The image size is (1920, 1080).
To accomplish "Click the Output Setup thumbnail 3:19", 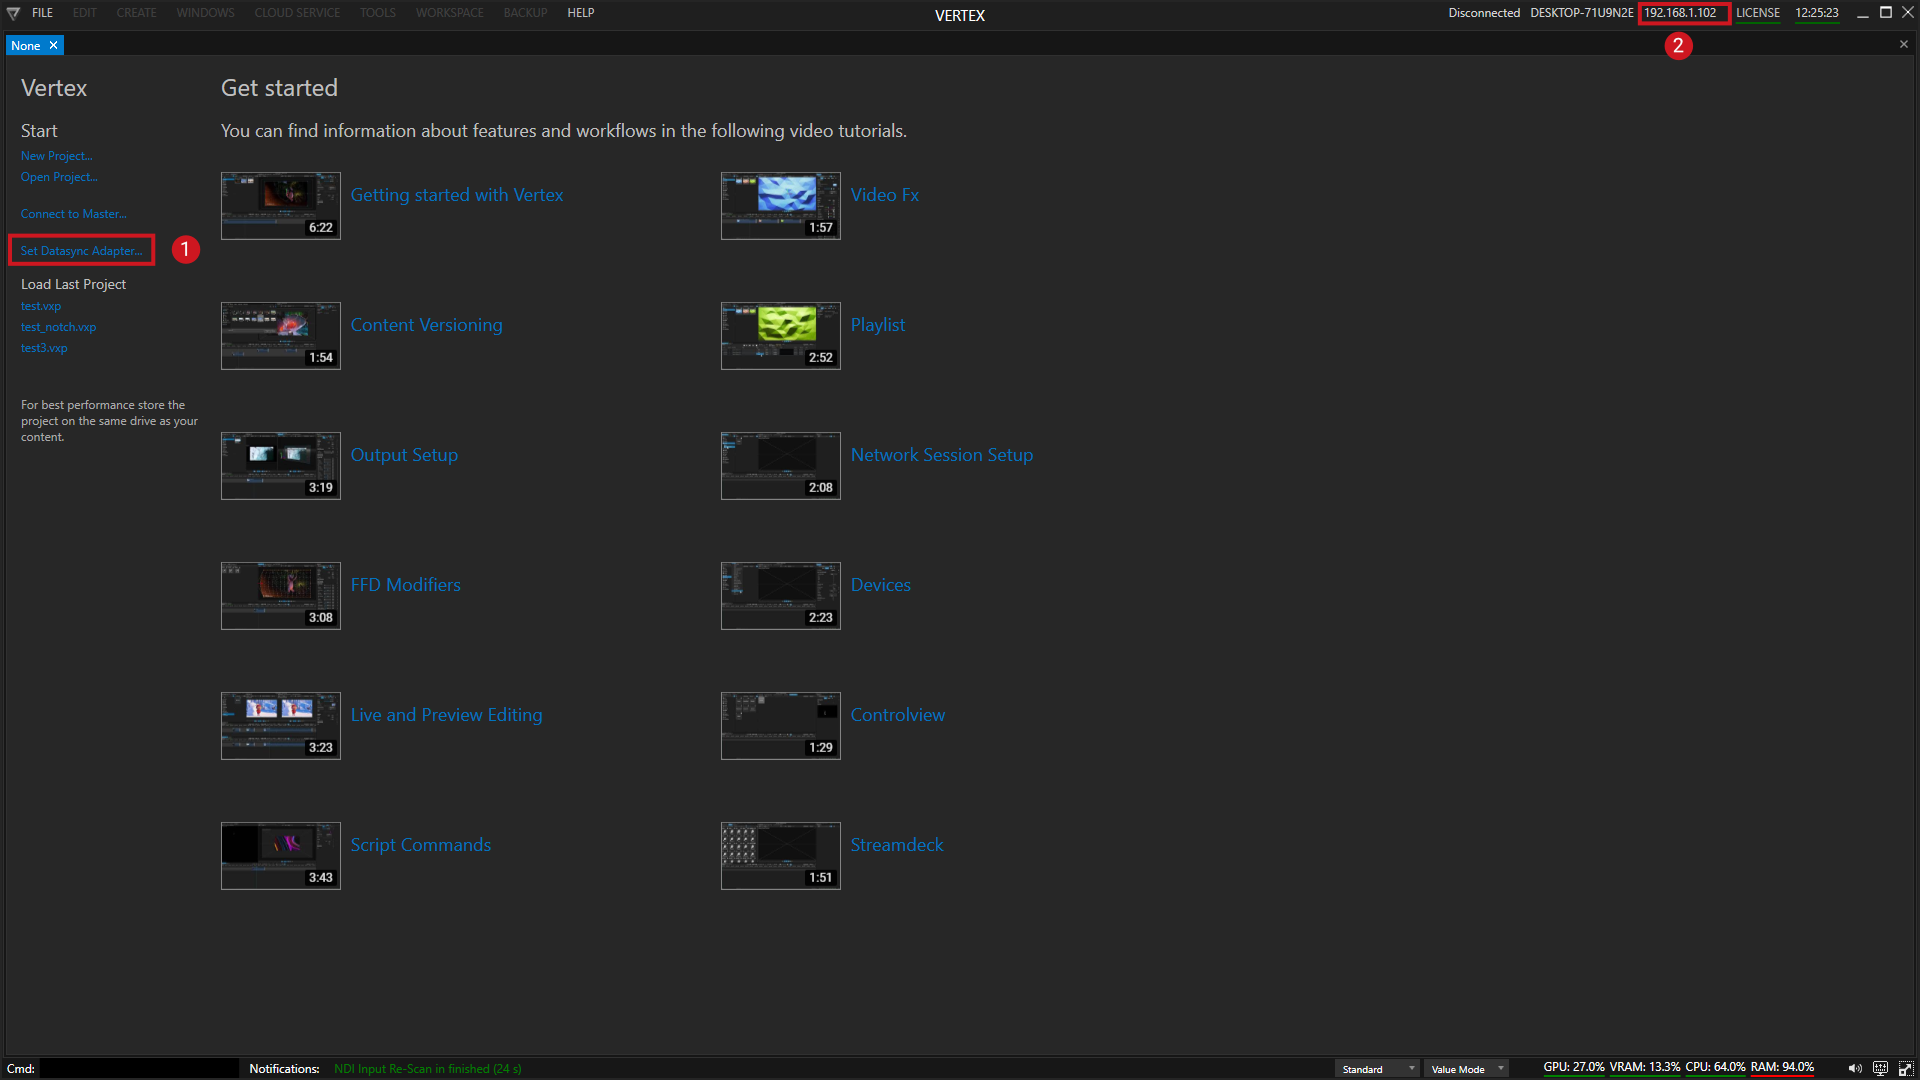I will click(x=281, y=466).
